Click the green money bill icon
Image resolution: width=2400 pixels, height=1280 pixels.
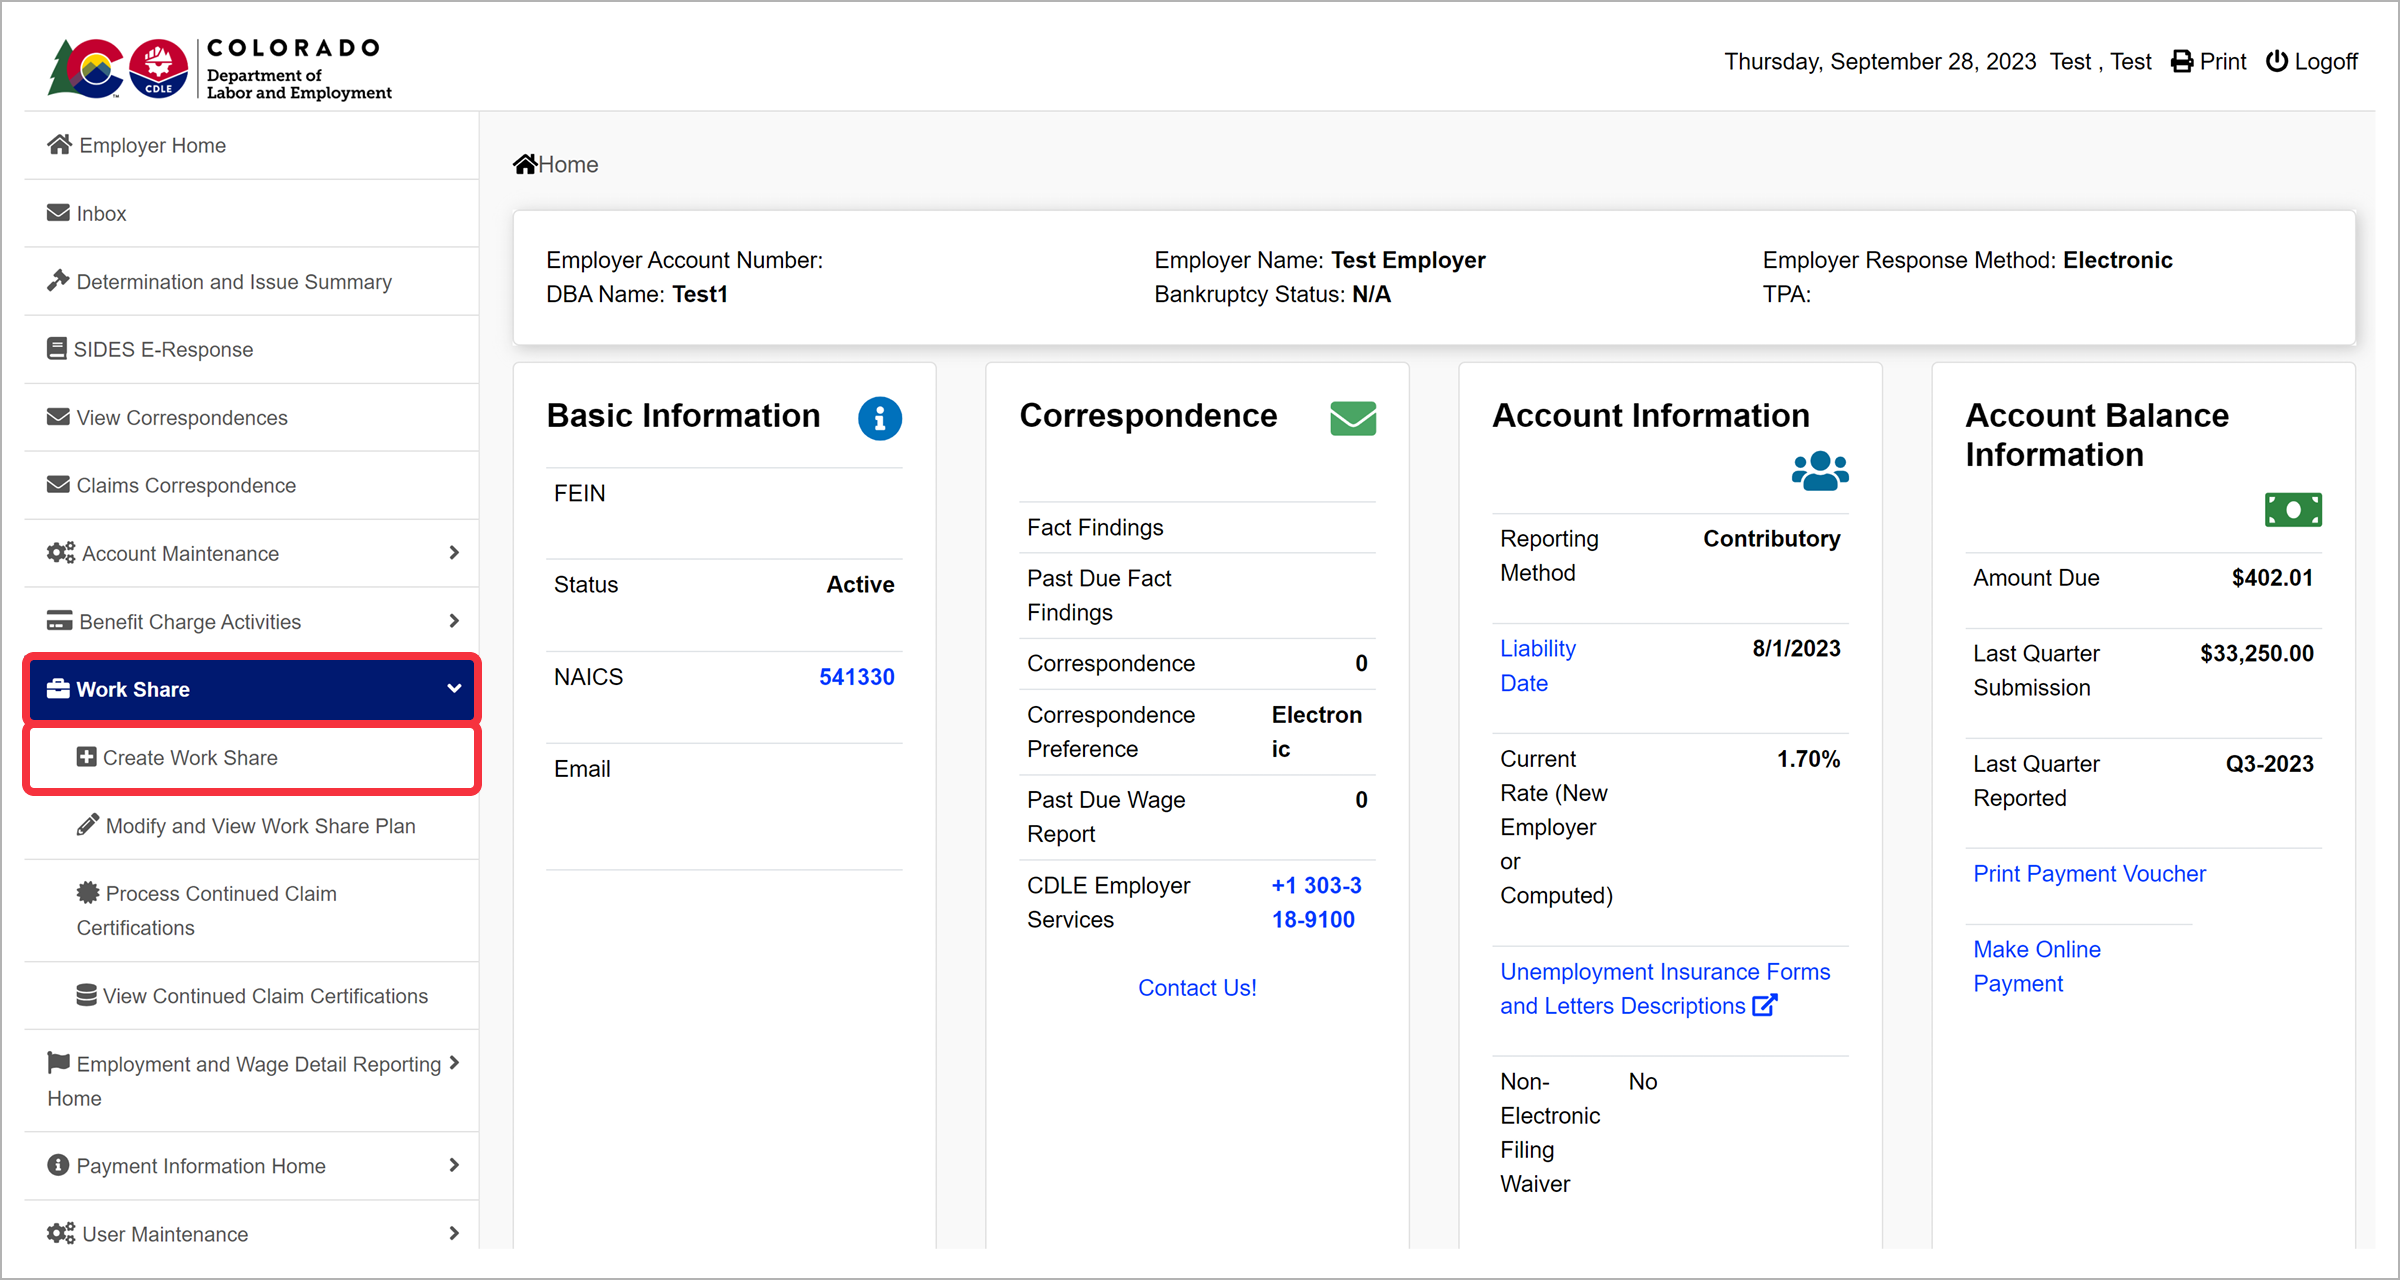pos(2292,510)
